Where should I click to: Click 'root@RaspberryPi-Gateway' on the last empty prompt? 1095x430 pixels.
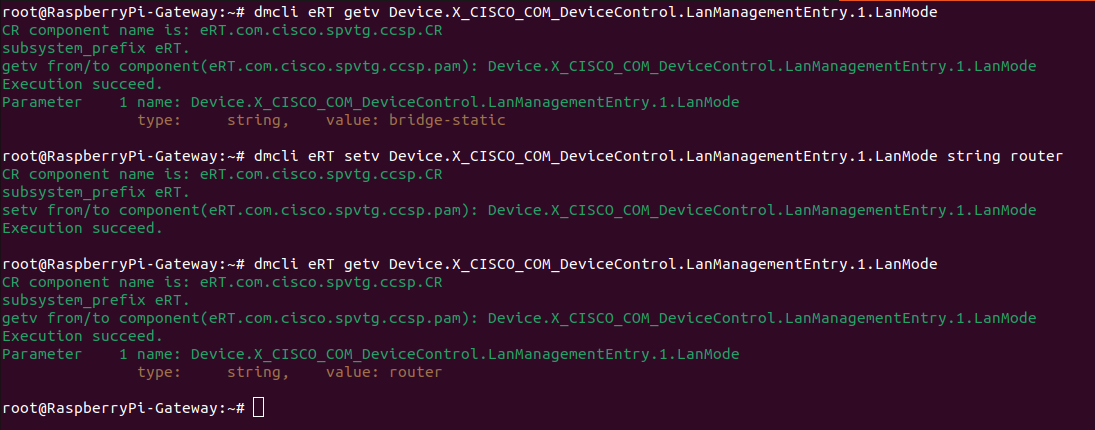tap(110, 408)
